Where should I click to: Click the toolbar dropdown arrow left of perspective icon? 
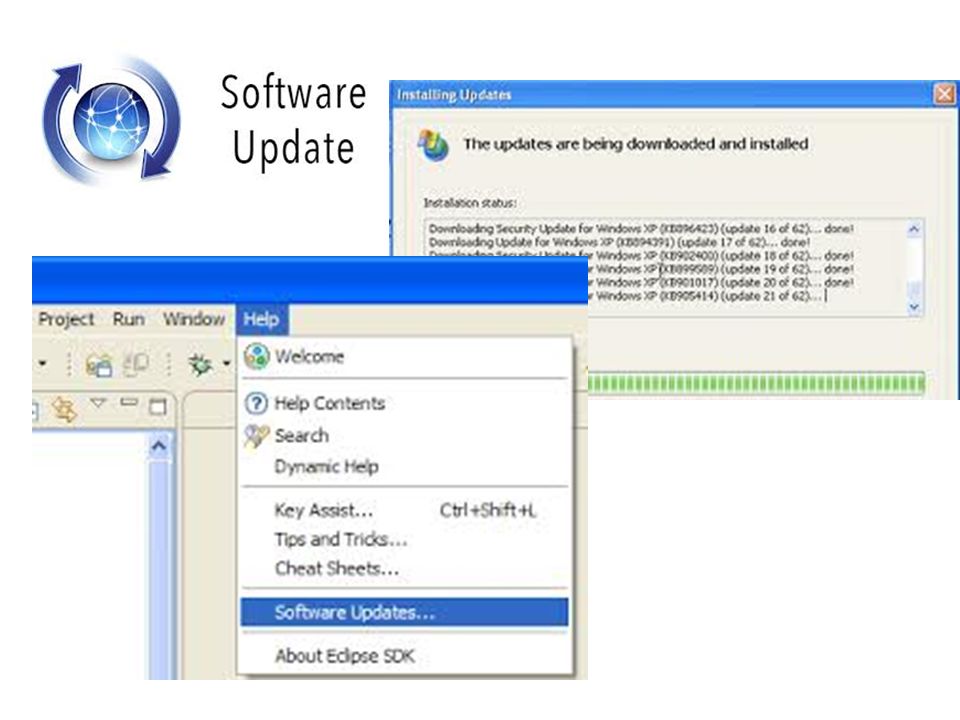point(42,364)
